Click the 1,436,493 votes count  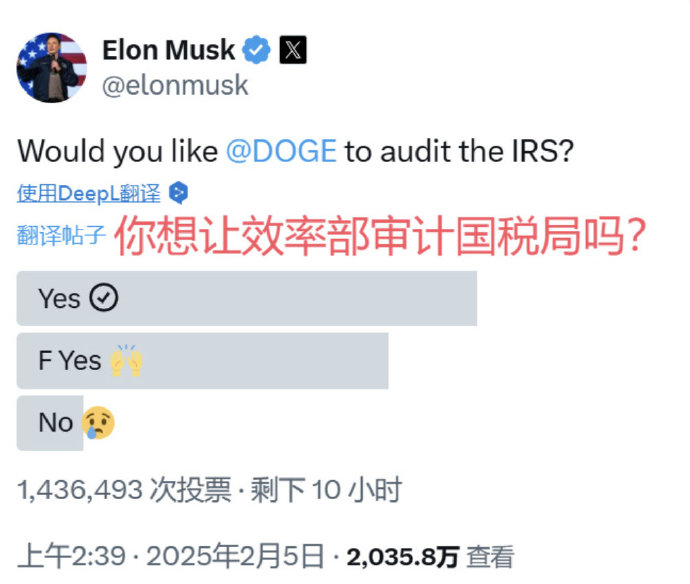pos(124,489)
